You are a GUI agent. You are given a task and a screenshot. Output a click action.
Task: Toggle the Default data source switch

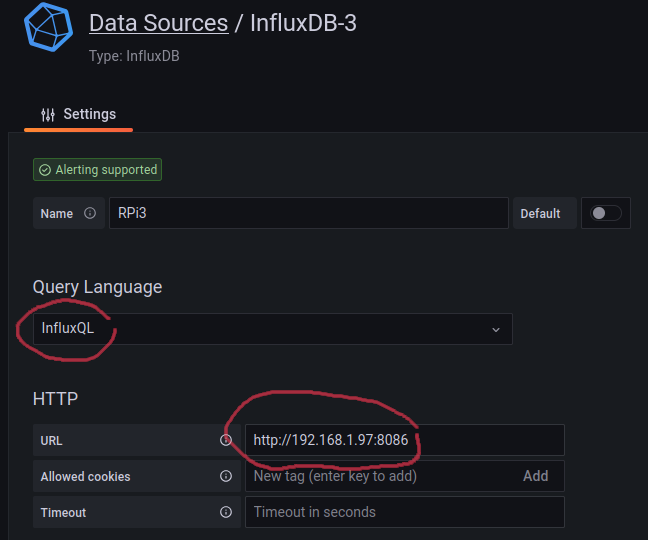[605, 213]
